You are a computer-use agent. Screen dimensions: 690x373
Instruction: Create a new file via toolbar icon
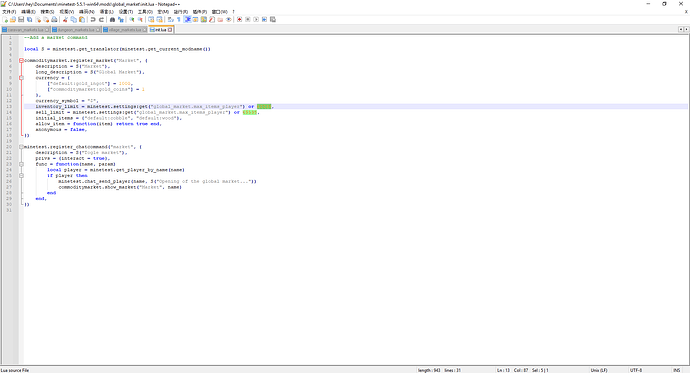[5, 19]
